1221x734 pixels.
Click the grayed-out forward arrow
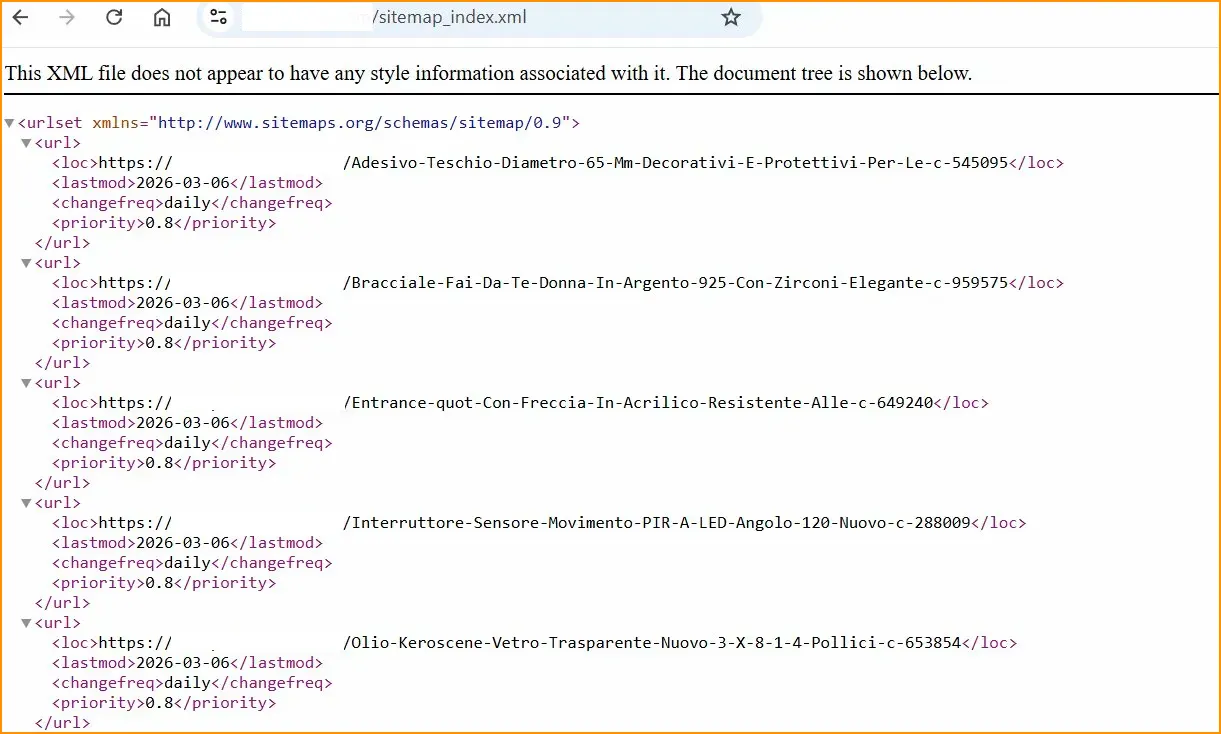(x=66, y=17)
